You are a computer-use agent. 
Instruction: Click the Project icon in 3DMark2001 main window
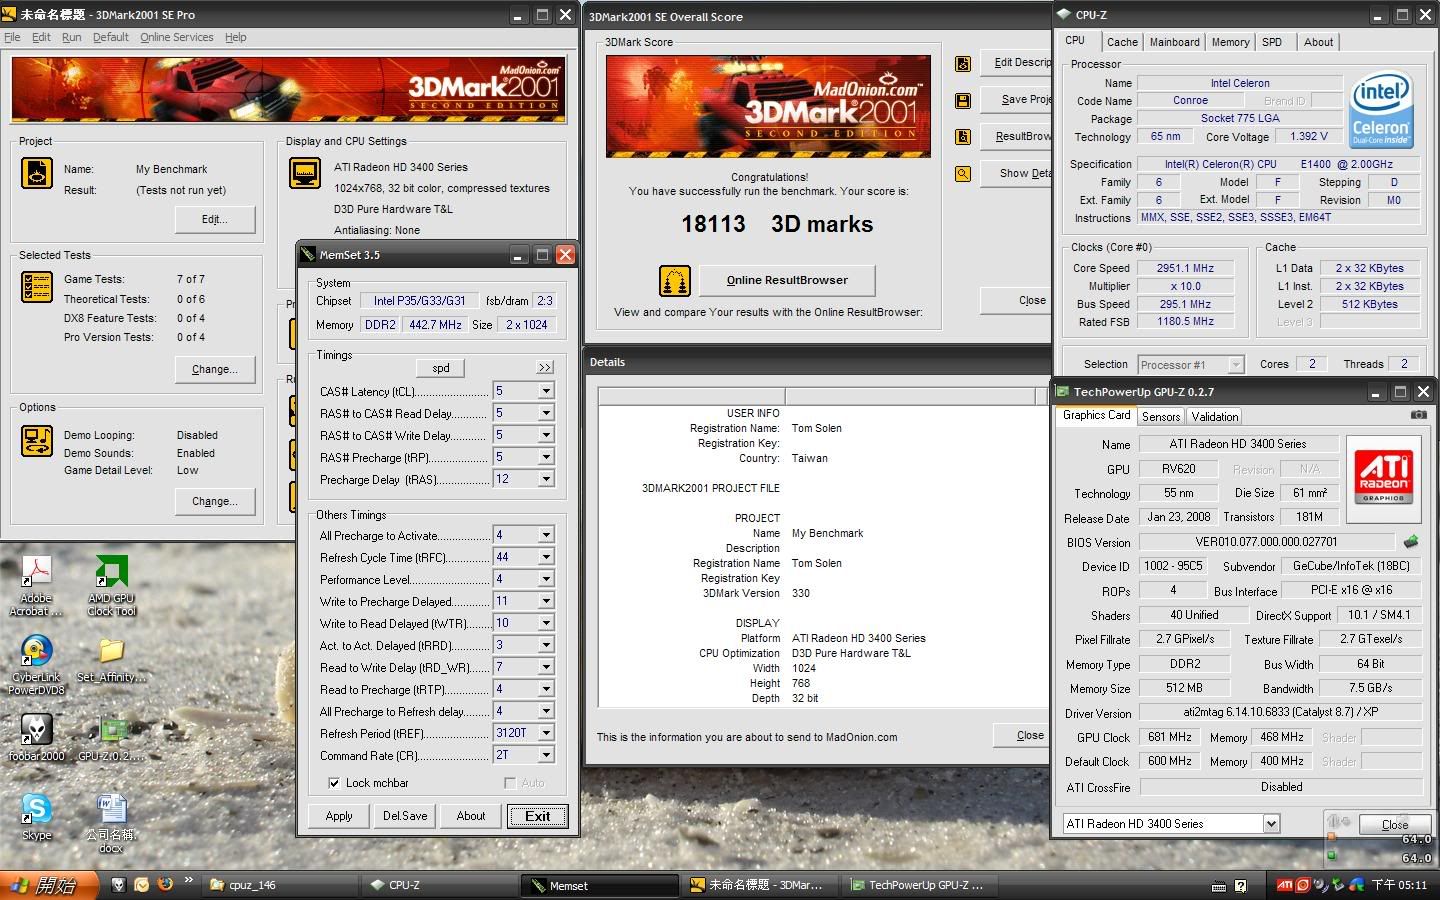tap(37, 173)
